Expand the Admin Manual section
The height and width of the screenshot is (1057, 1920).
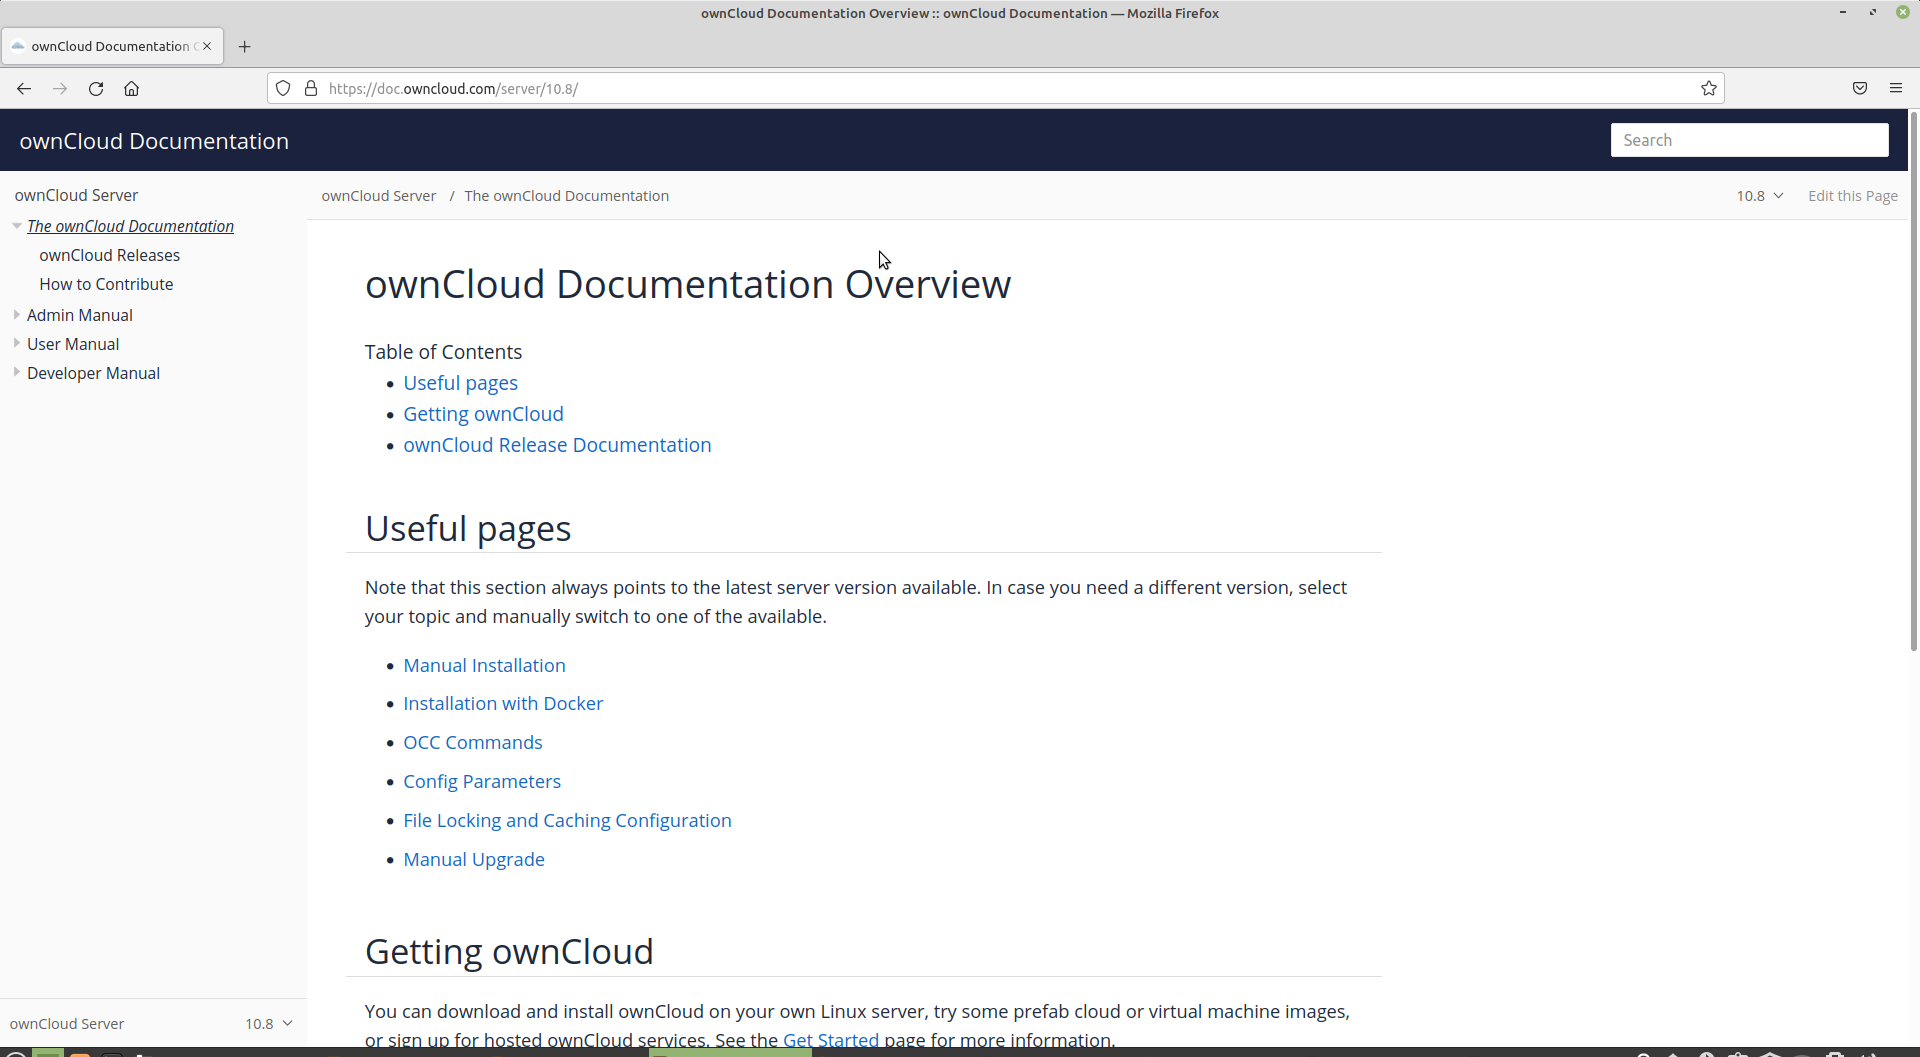pos(17,314)
